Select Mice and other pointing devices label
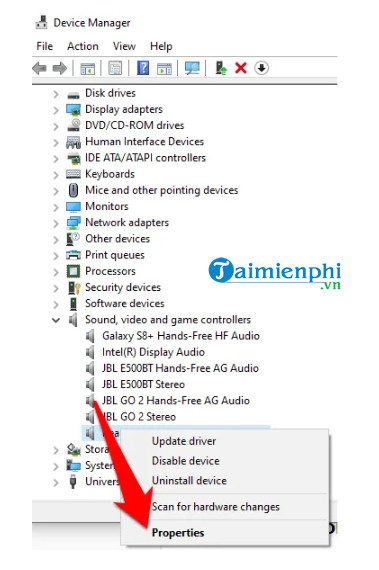Viewport: 379px width, 570px height. click(162, 190)
